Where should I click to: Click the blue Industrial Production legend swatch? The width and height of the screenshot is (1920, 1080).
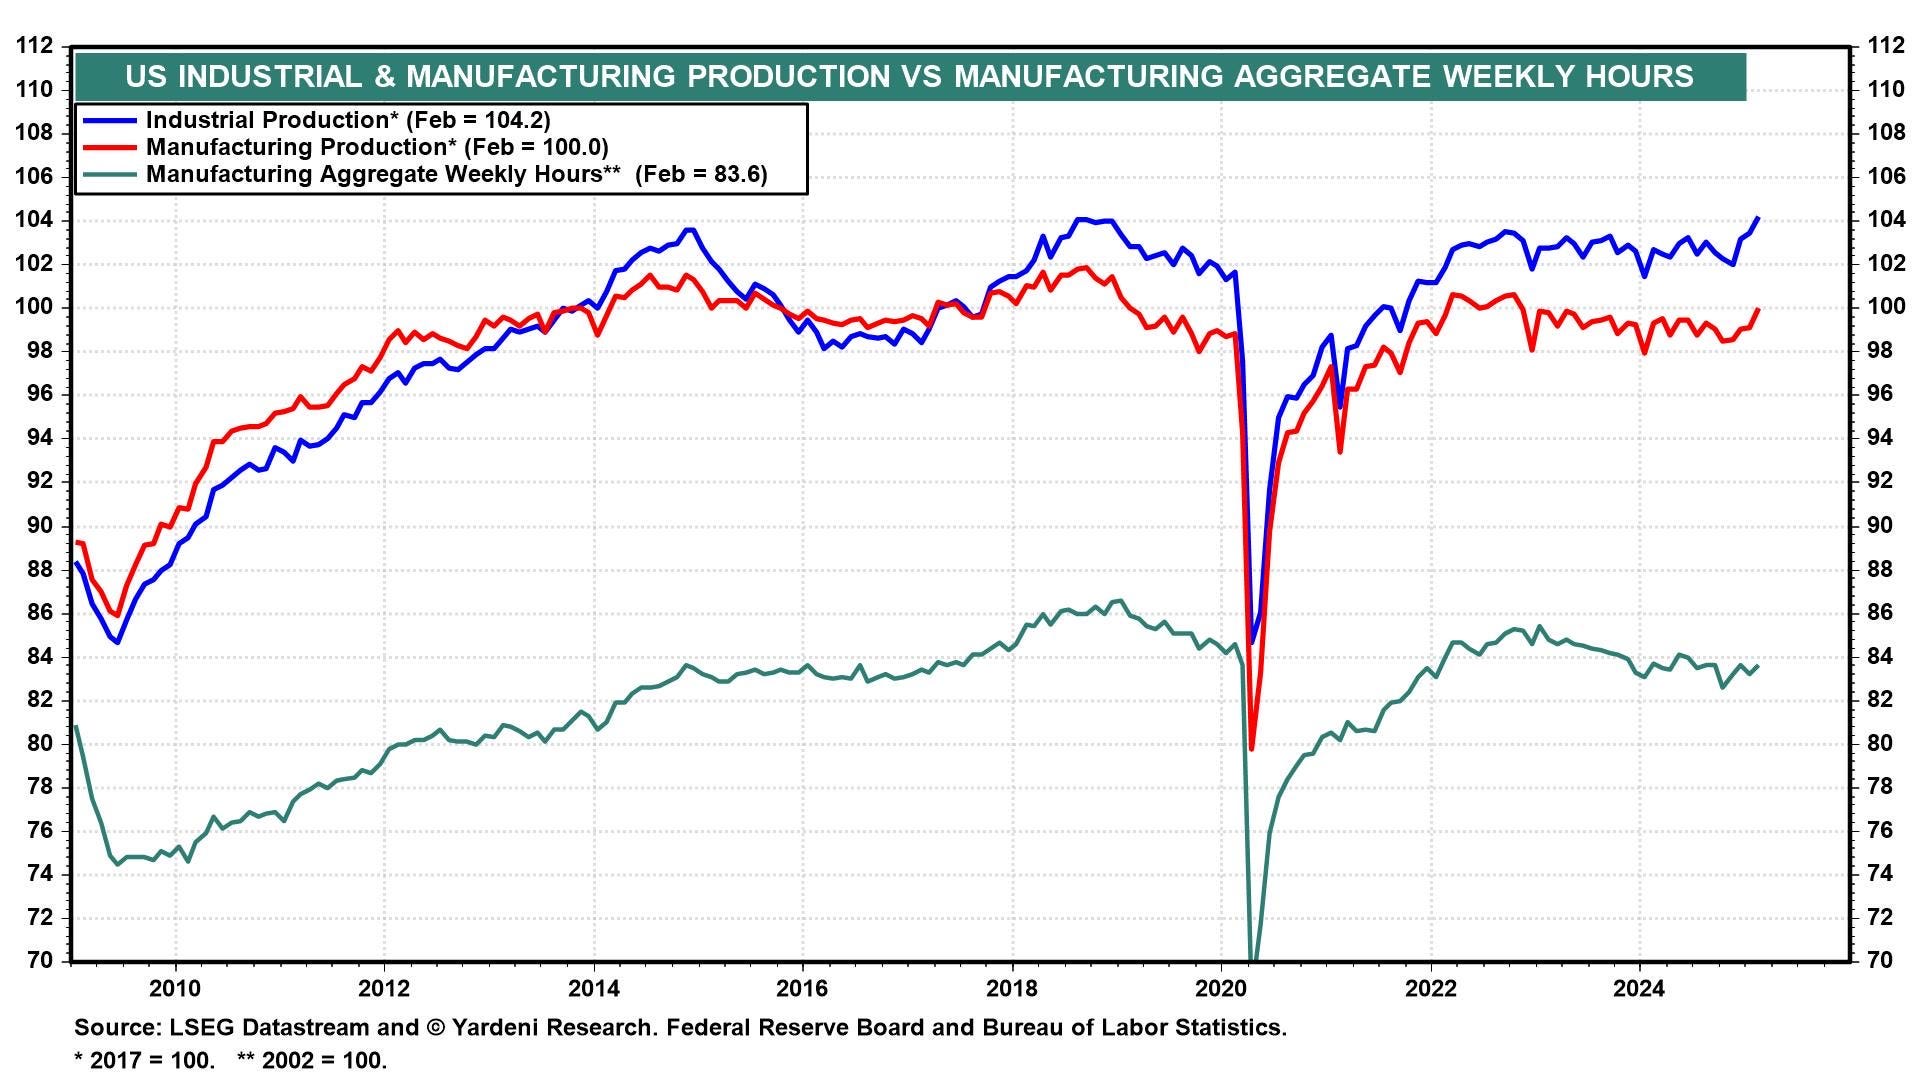point(110,120)
